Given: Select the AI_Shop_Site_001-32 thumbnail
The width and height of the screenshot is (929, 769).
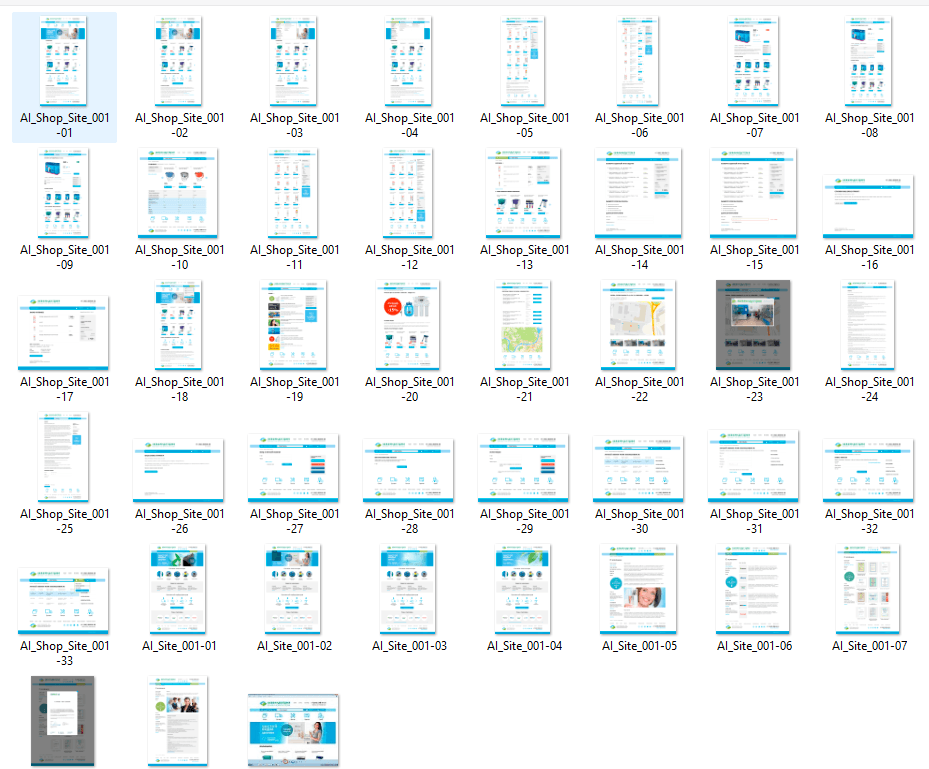Looking at the screenshot, I should 867,470.
